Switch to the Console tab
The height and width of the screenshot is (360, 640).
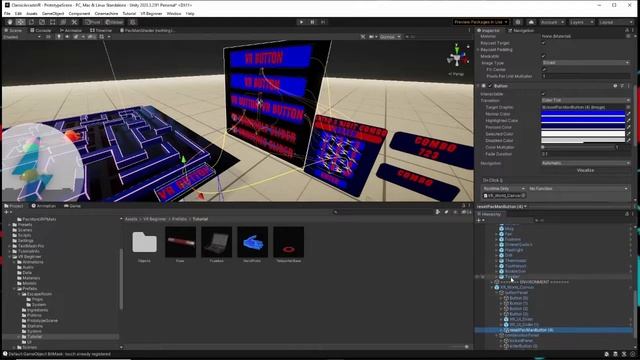pos(40,30)
